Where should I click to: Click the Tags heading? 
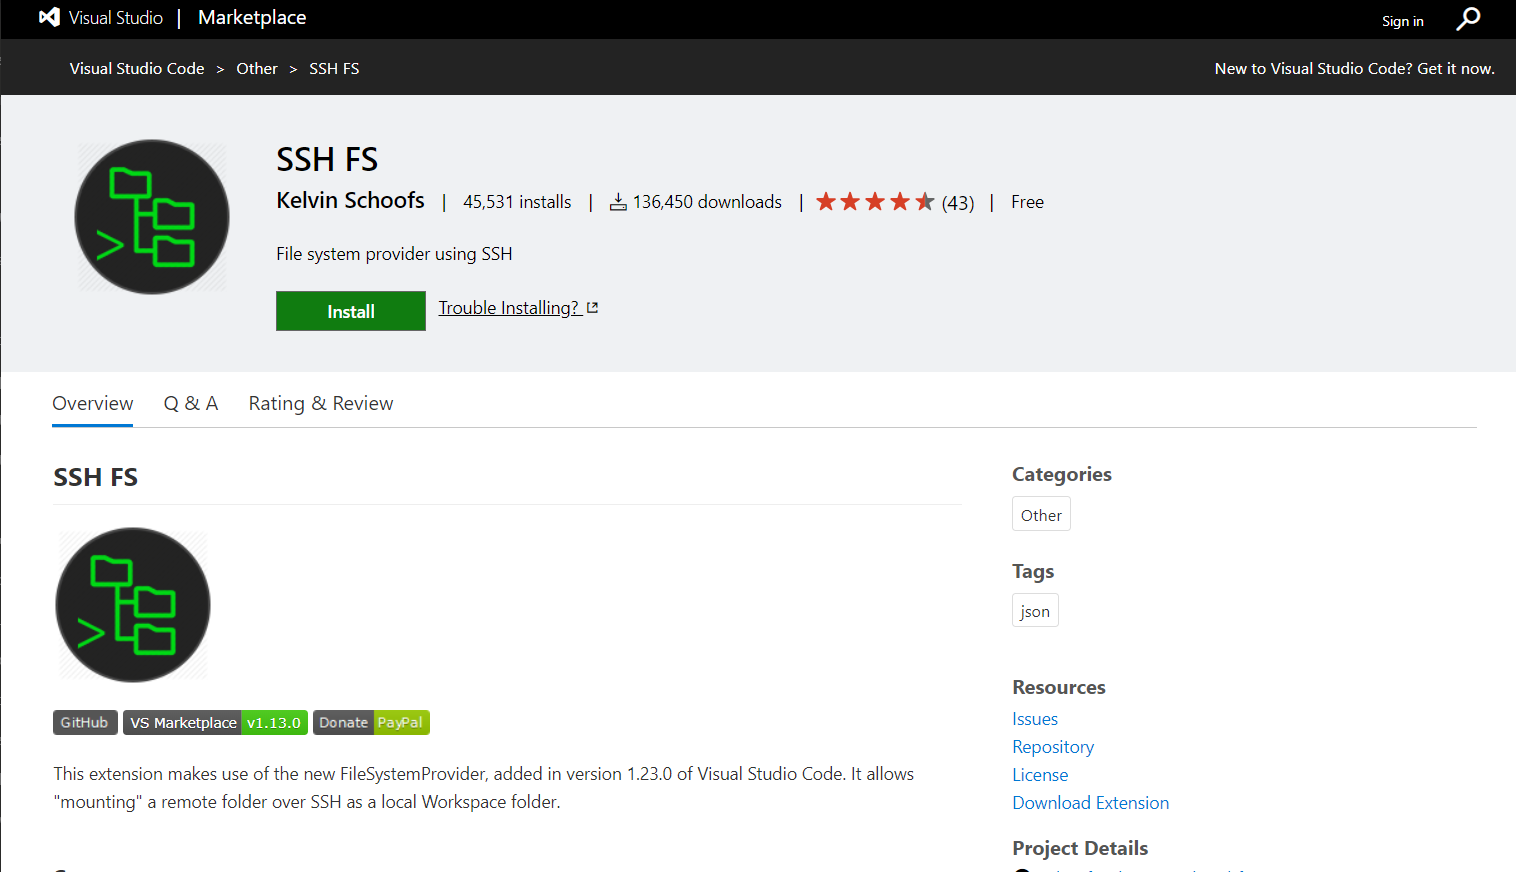1033,571
